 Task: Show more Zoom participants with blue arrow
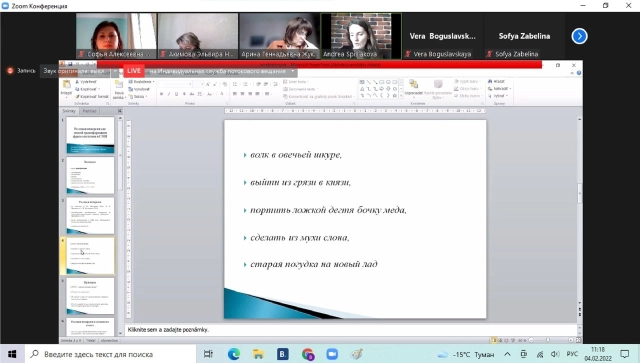[579, 36]
